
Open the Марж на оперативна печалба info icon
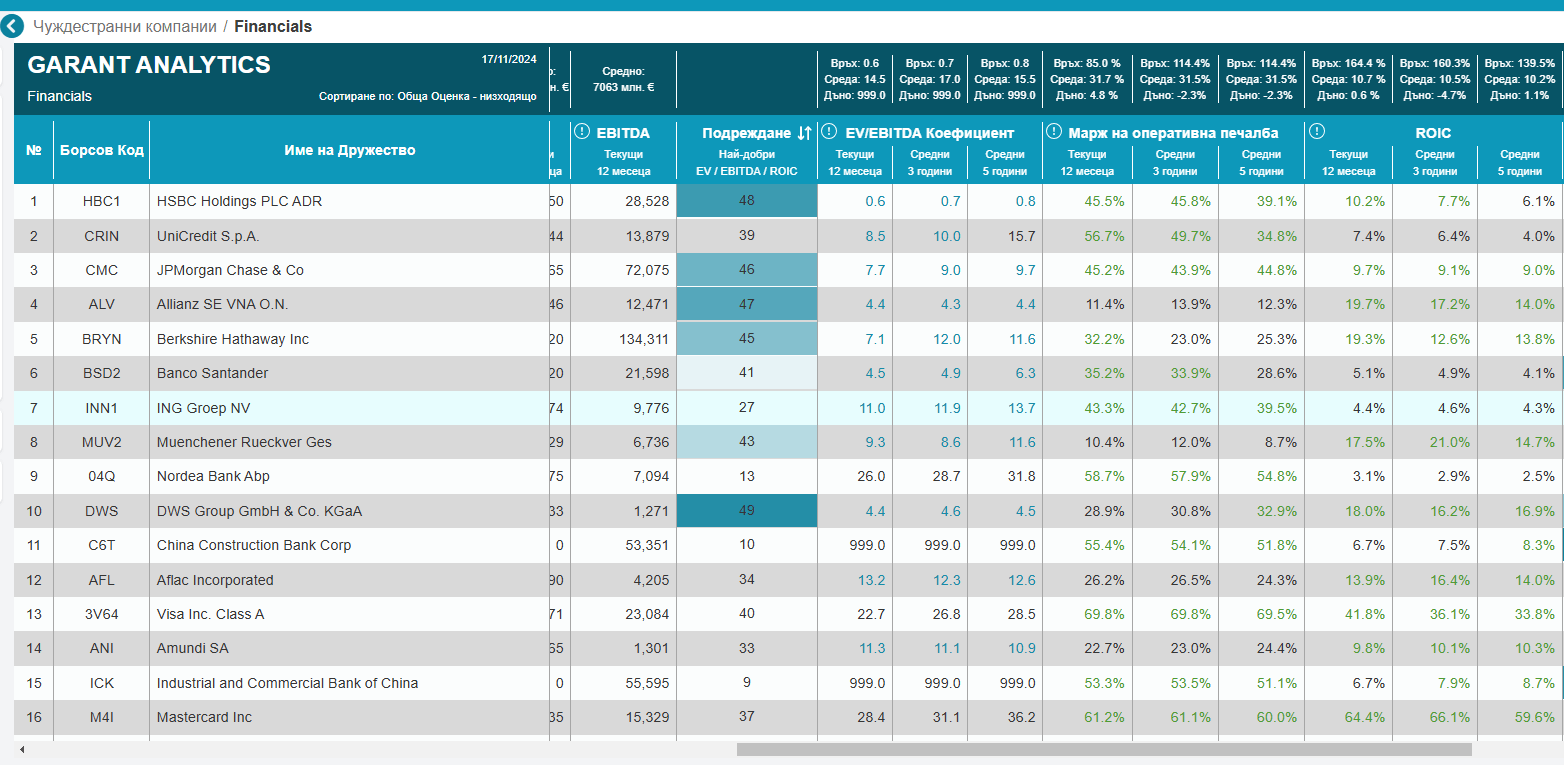coord(1054,132)
